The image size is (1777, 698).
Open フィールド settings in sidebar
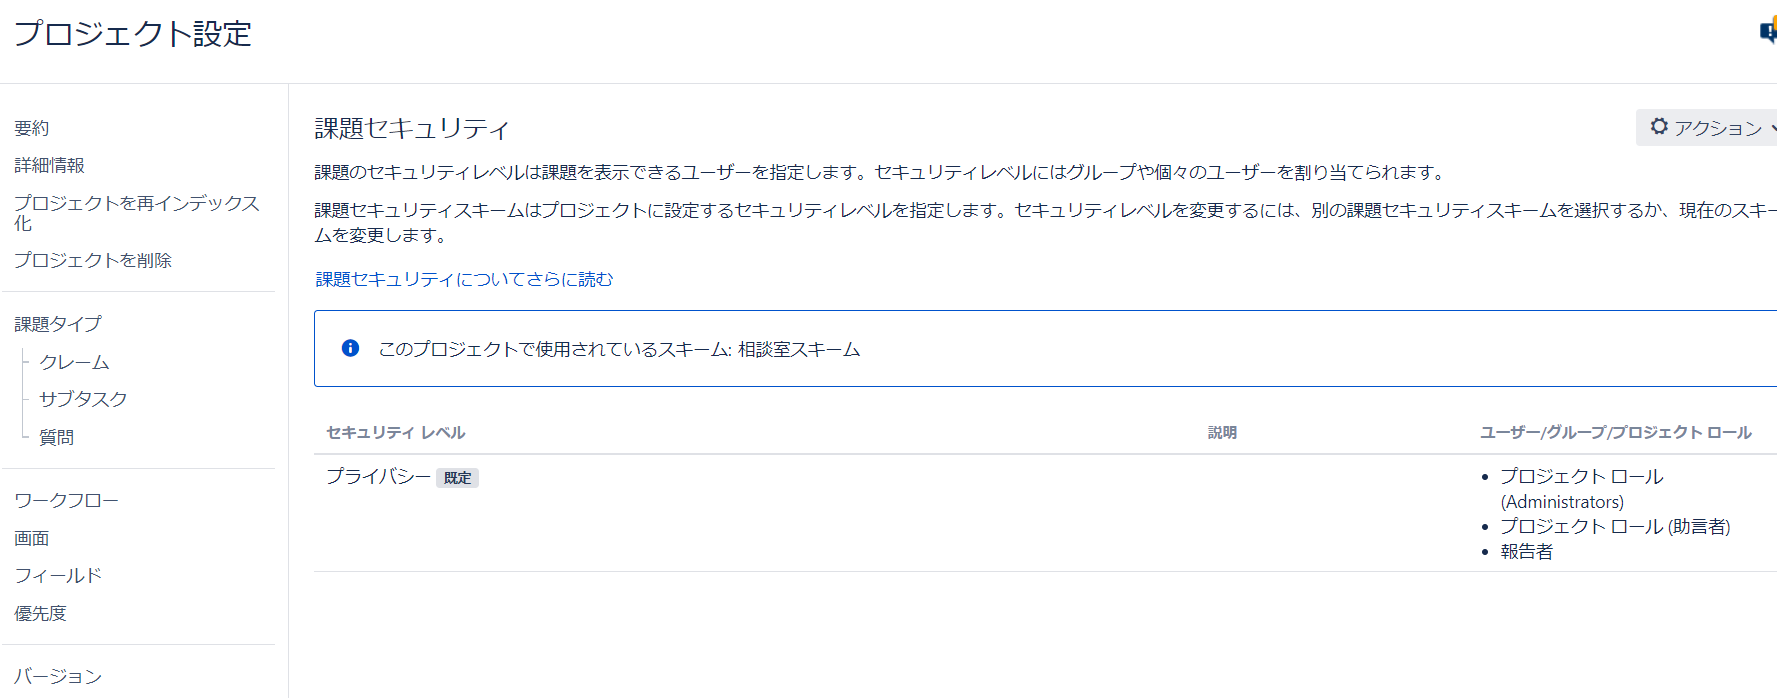[58, 575]
